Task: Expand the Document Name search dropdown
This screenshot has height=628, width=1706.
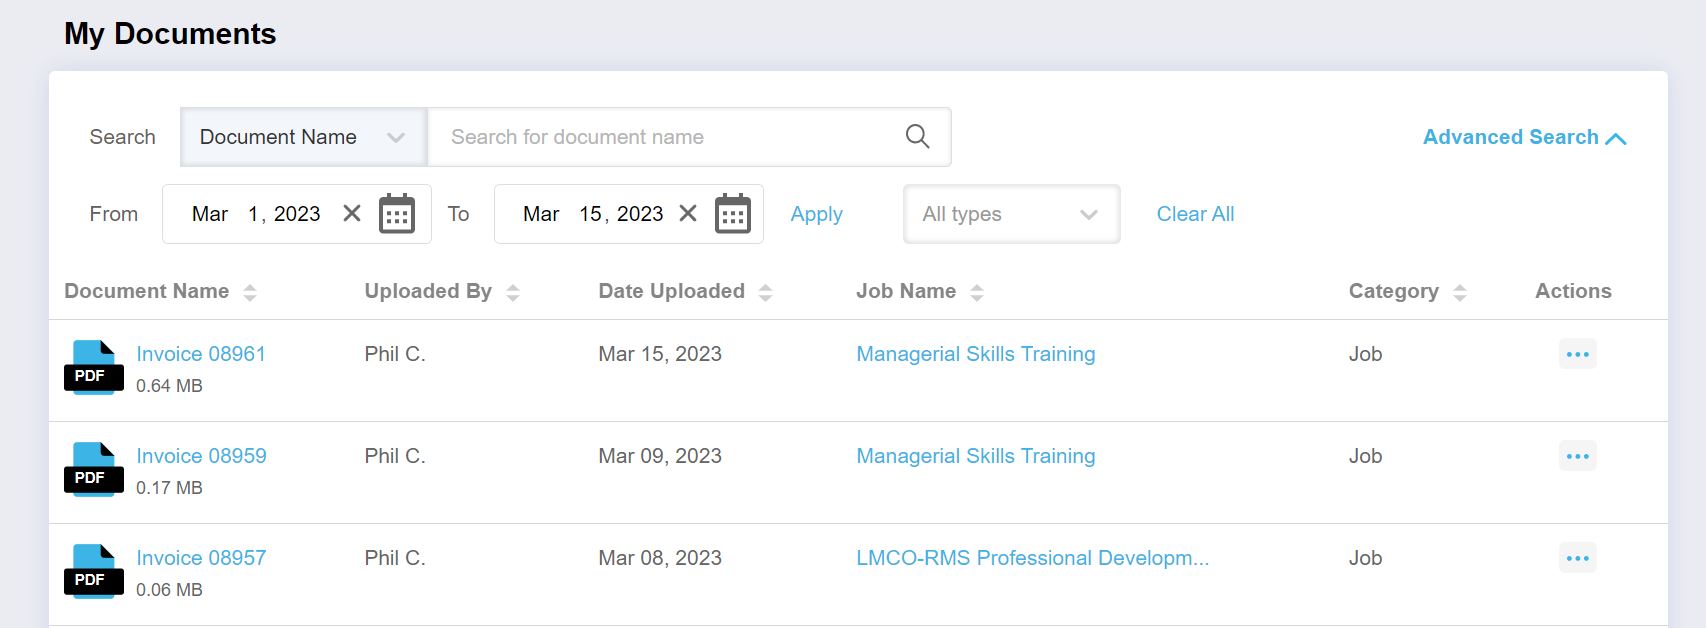Action: click(x=303, y=137)
